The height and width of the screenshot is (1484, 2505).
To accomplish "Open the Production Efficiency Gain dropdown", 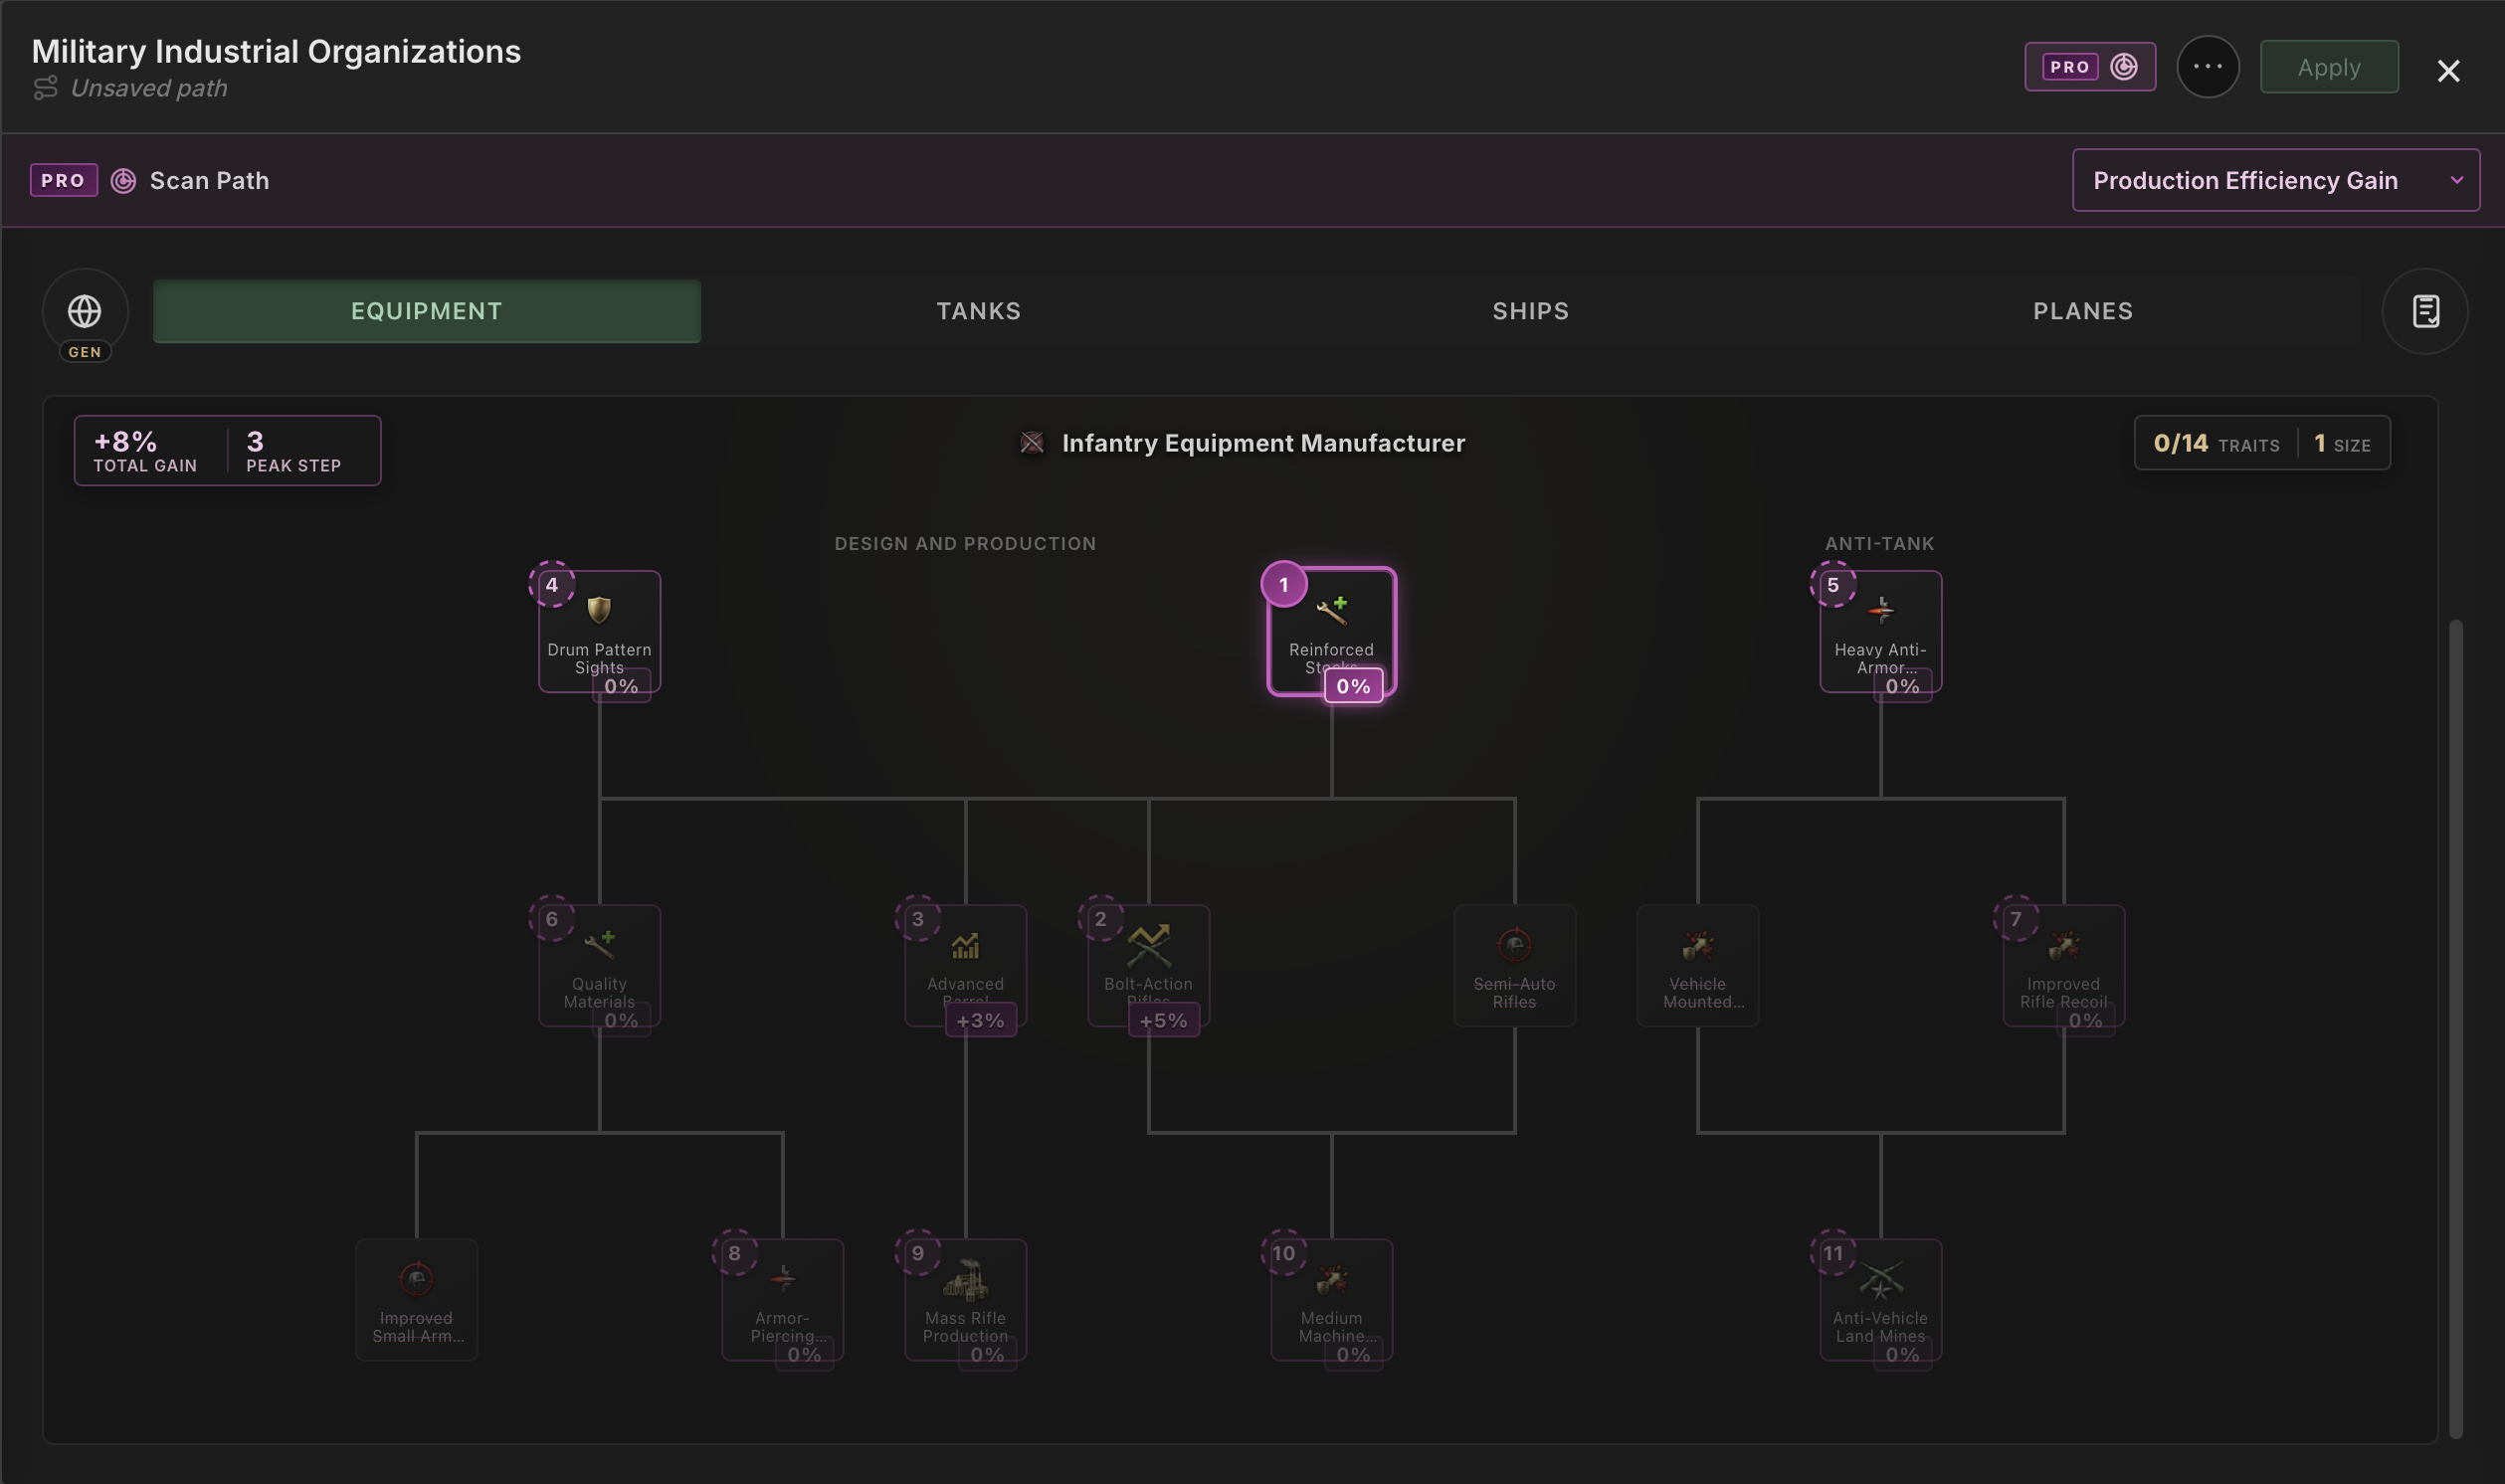I will 2276,180.
